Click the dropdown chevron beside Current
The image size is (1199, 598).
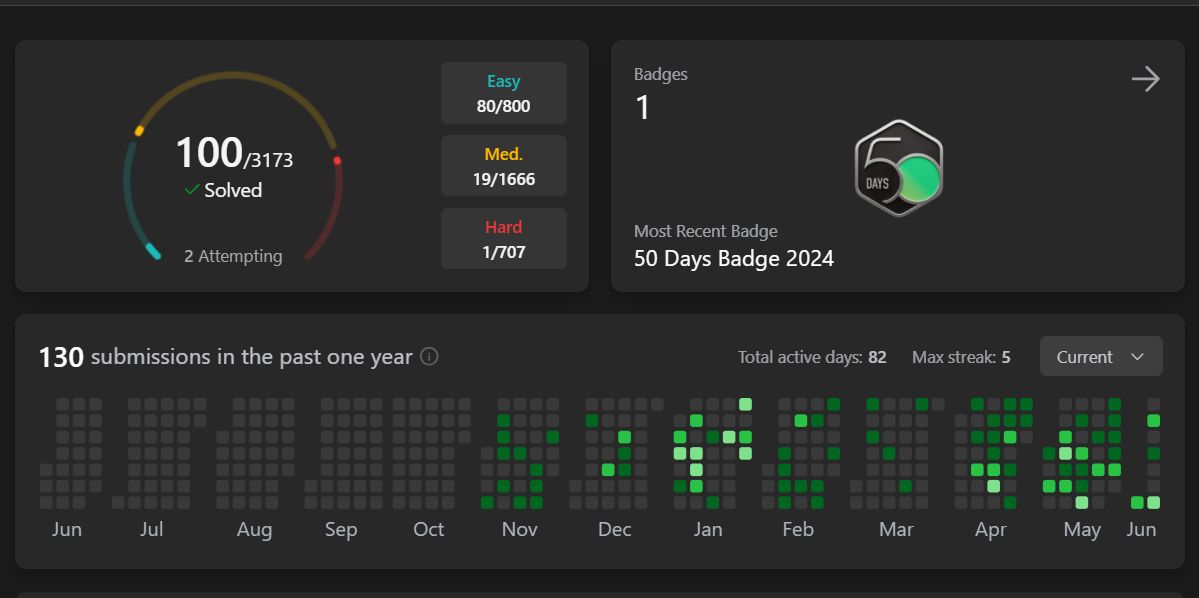pos(1137,357)
